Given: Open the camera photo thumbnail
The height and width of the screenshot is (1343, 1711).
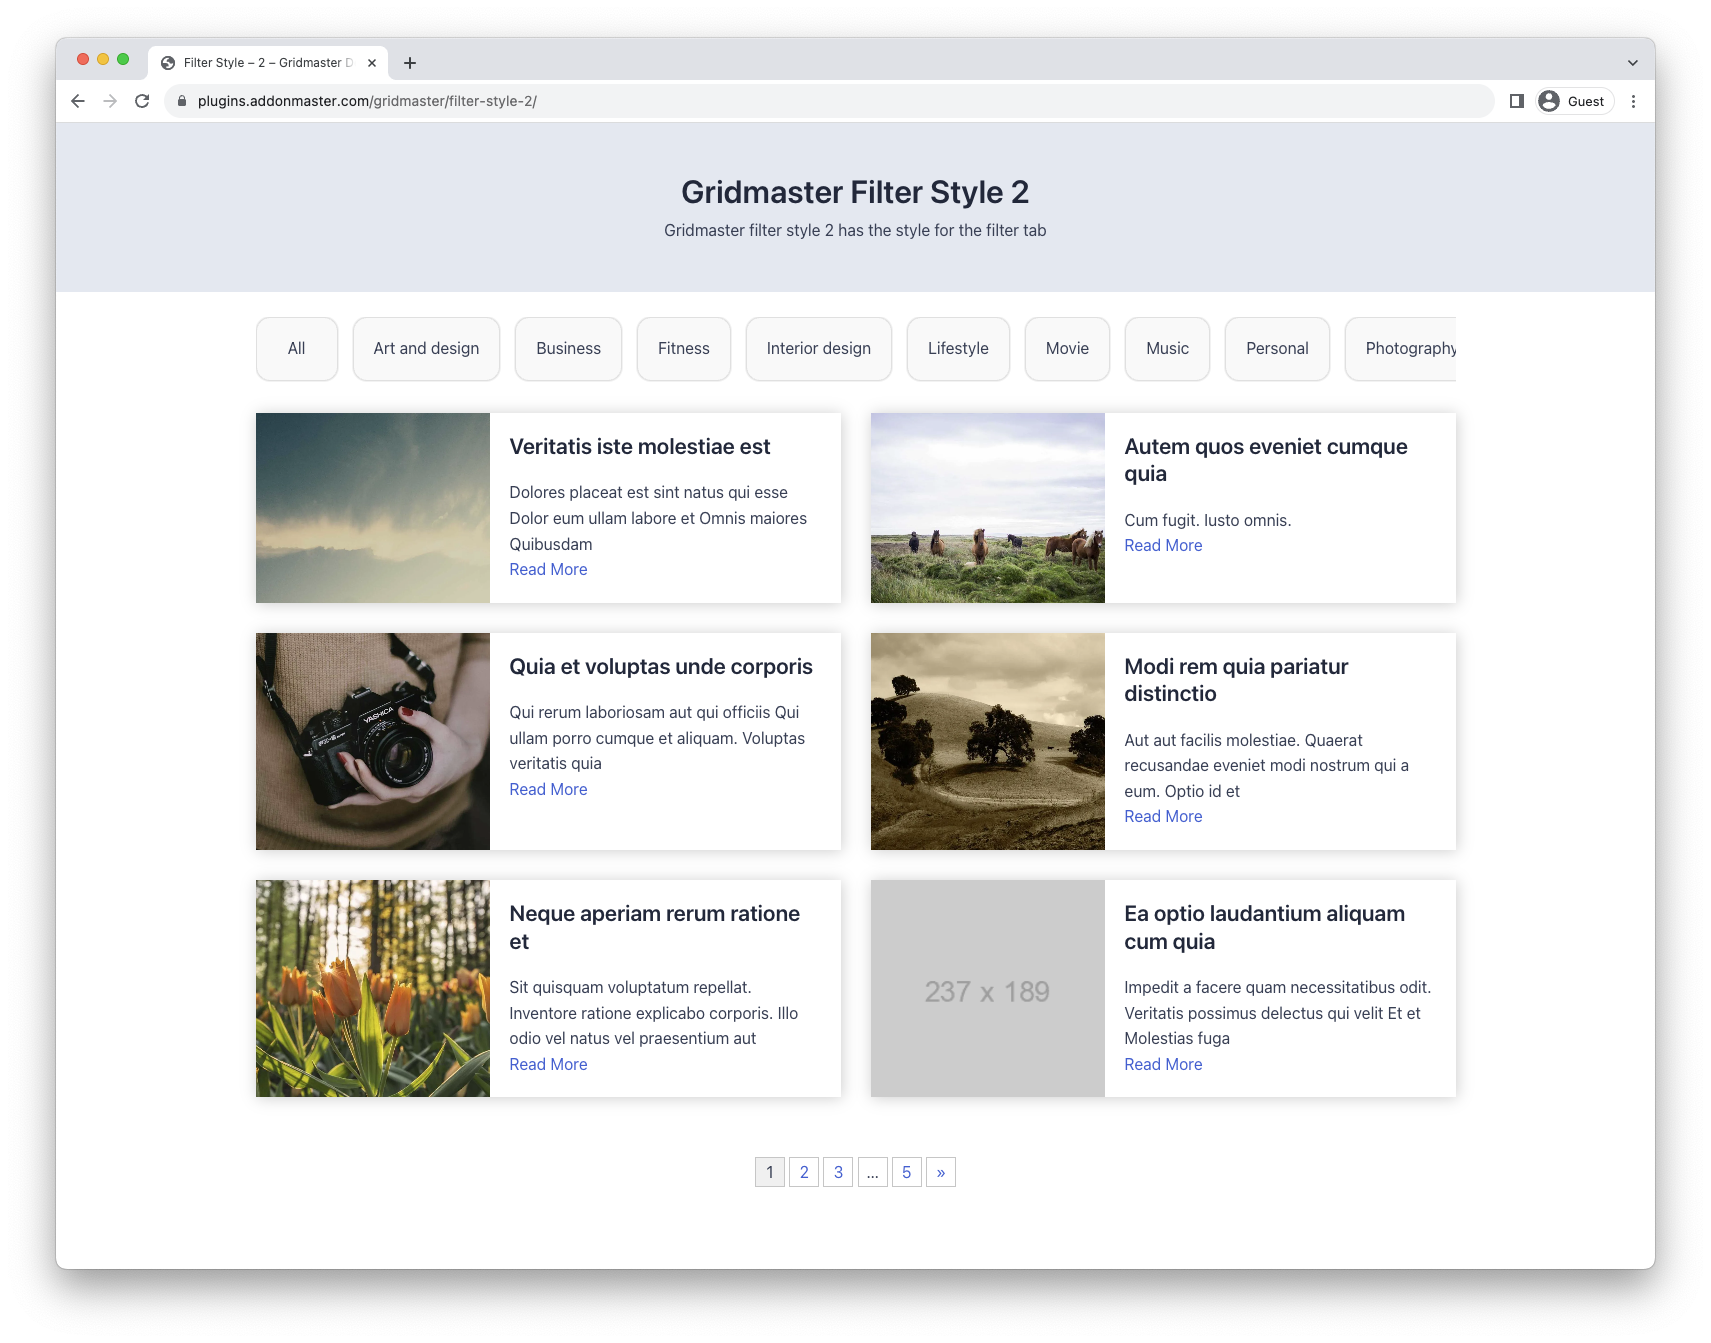Looking at the screenshot, I should click(373, 741).
